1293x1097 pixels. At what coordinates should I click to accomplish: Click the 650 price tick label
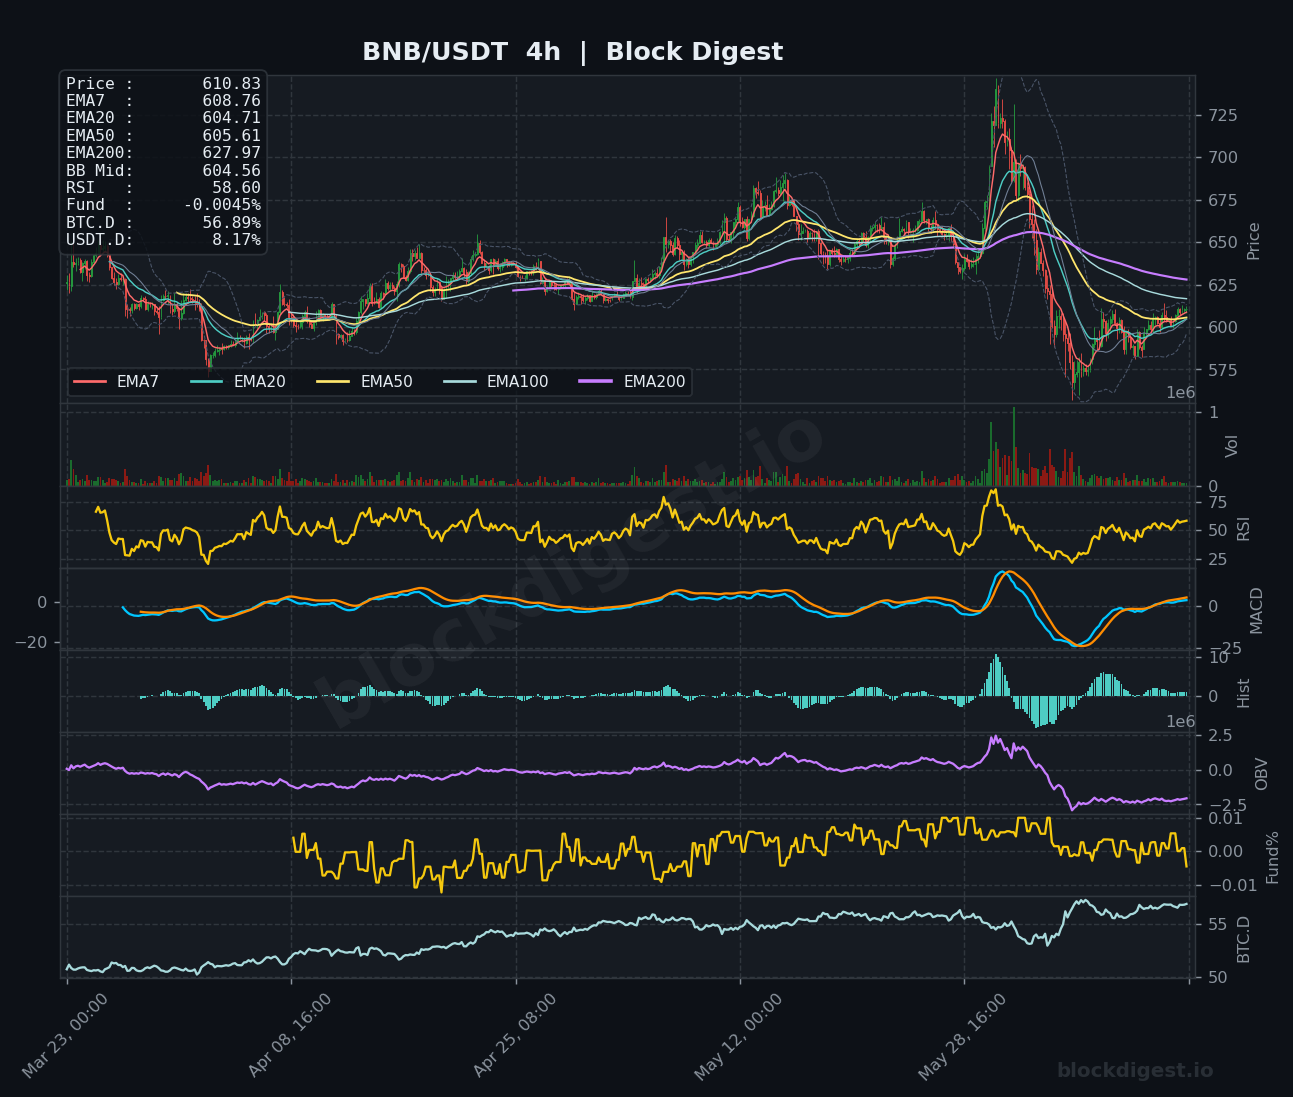pyautogui.click(x=1222, y=243)
